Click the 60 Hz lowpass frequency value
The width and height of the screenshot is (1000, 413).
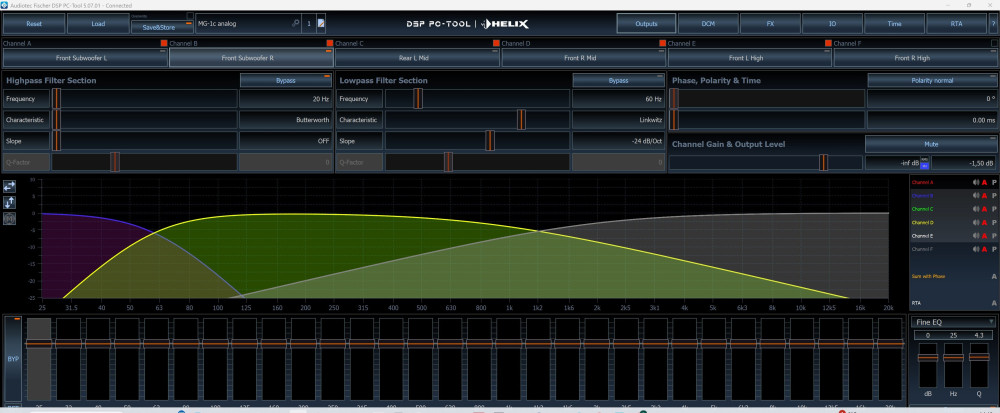click(618, 99)
